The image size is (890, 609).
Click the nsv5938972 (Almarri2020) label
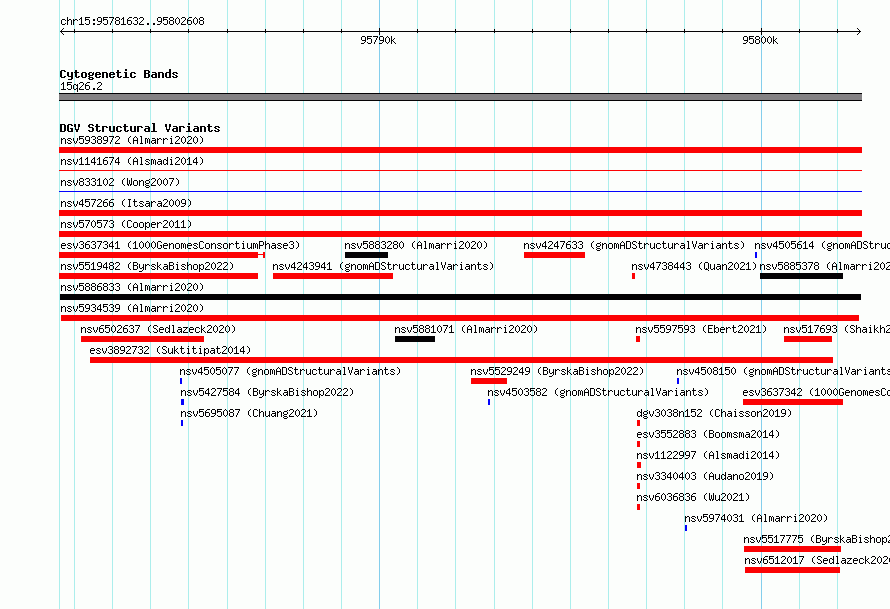pos(132,140)
